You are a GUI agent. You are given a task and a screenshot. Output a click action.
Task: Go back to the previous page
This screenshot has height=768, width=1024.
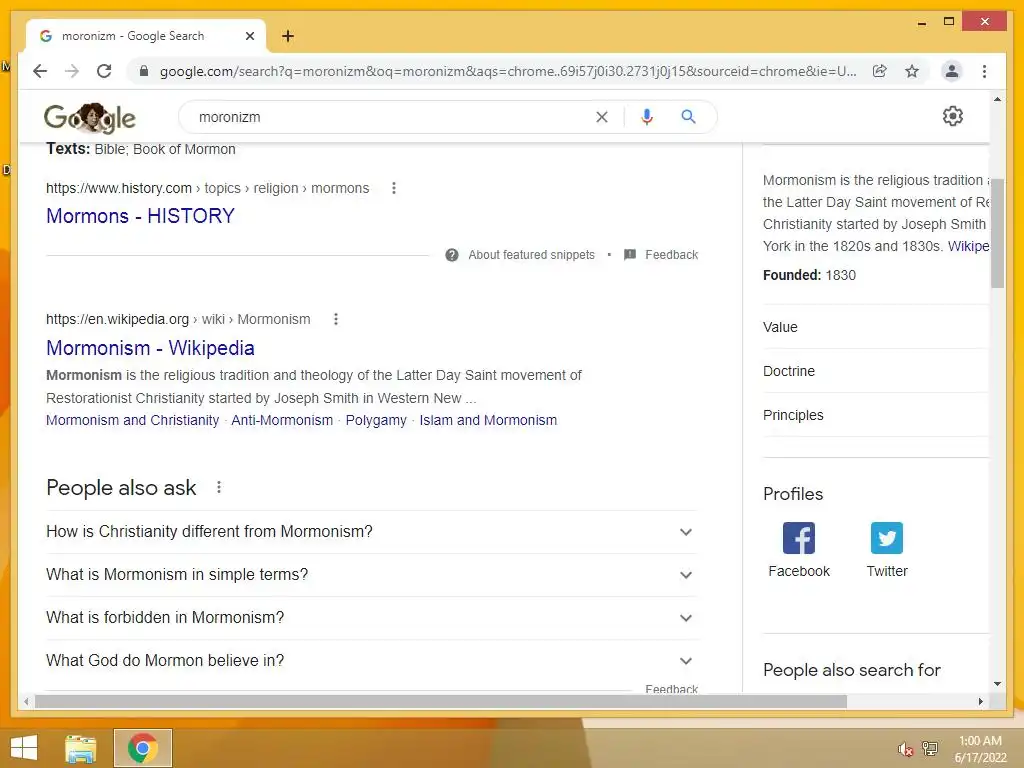pyautogui.click(x=40, y=71)
